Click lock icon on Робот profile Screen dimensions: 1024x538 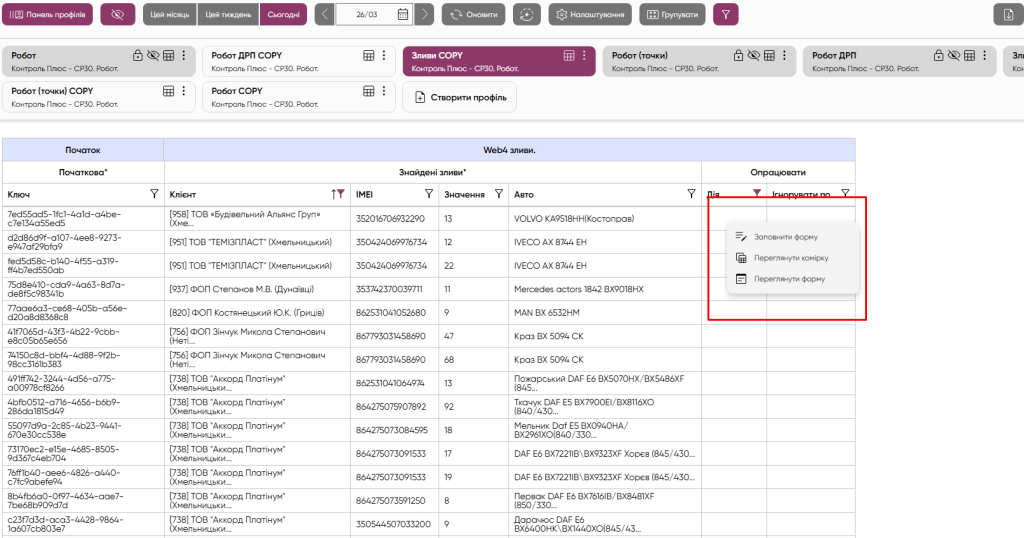137,55
